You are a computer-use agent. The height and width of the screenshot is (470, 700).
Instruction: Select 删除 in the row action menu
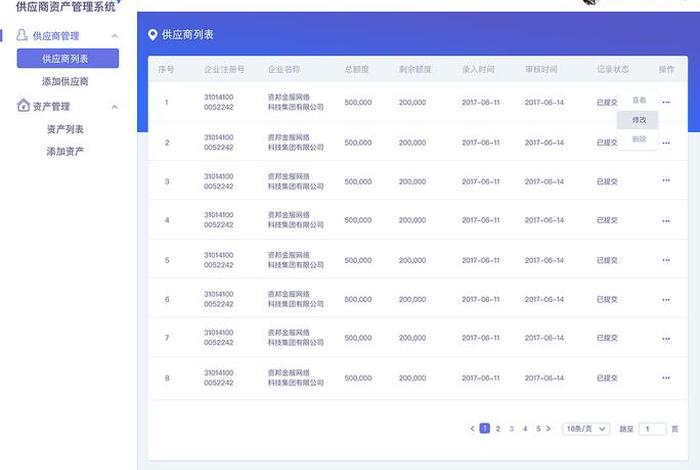coord(639,139)
